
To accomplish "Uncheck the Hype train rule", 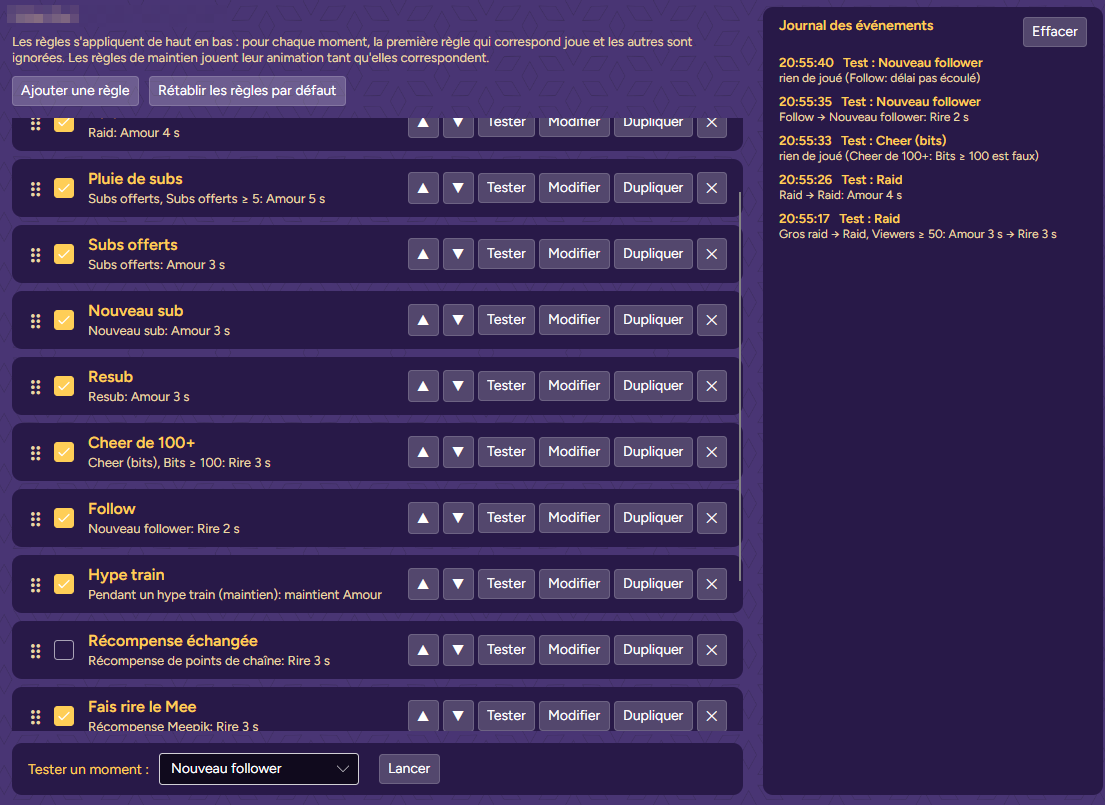I will 64,584.
